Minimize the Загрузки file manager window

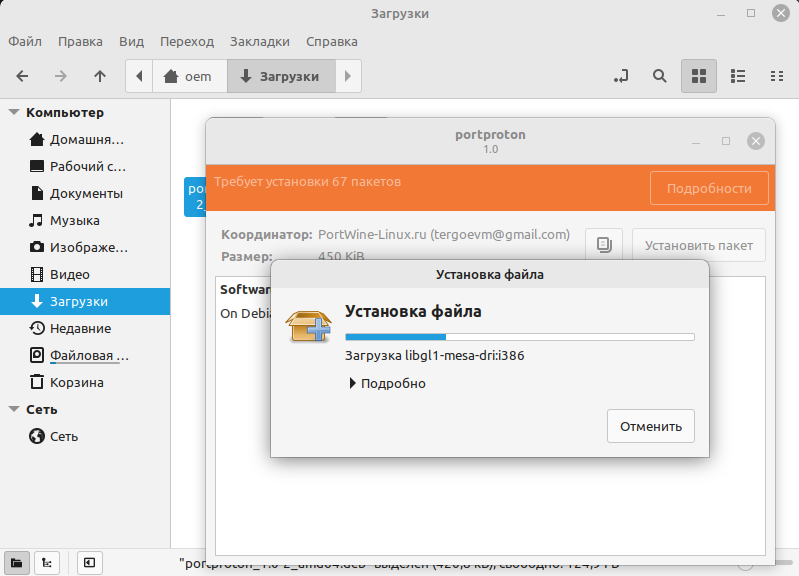click(x=721, y=14)
